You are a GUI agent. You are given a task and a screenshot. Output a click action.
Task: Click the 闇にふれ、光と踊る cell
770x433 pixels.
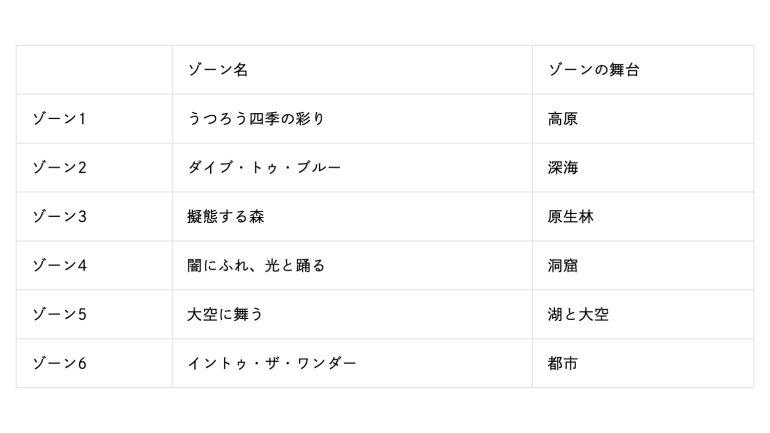(257, 266)
